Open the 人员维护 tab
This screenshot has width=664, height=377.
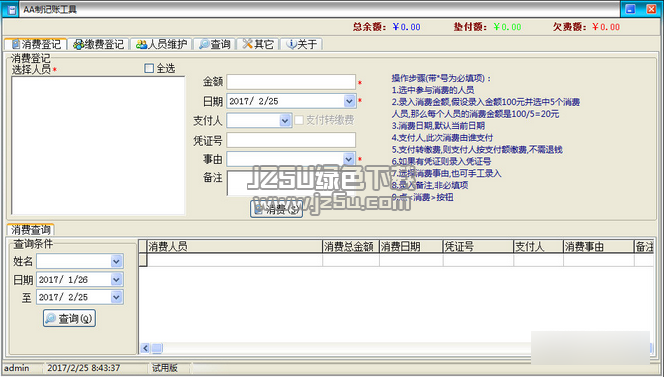tap(161, 44)
